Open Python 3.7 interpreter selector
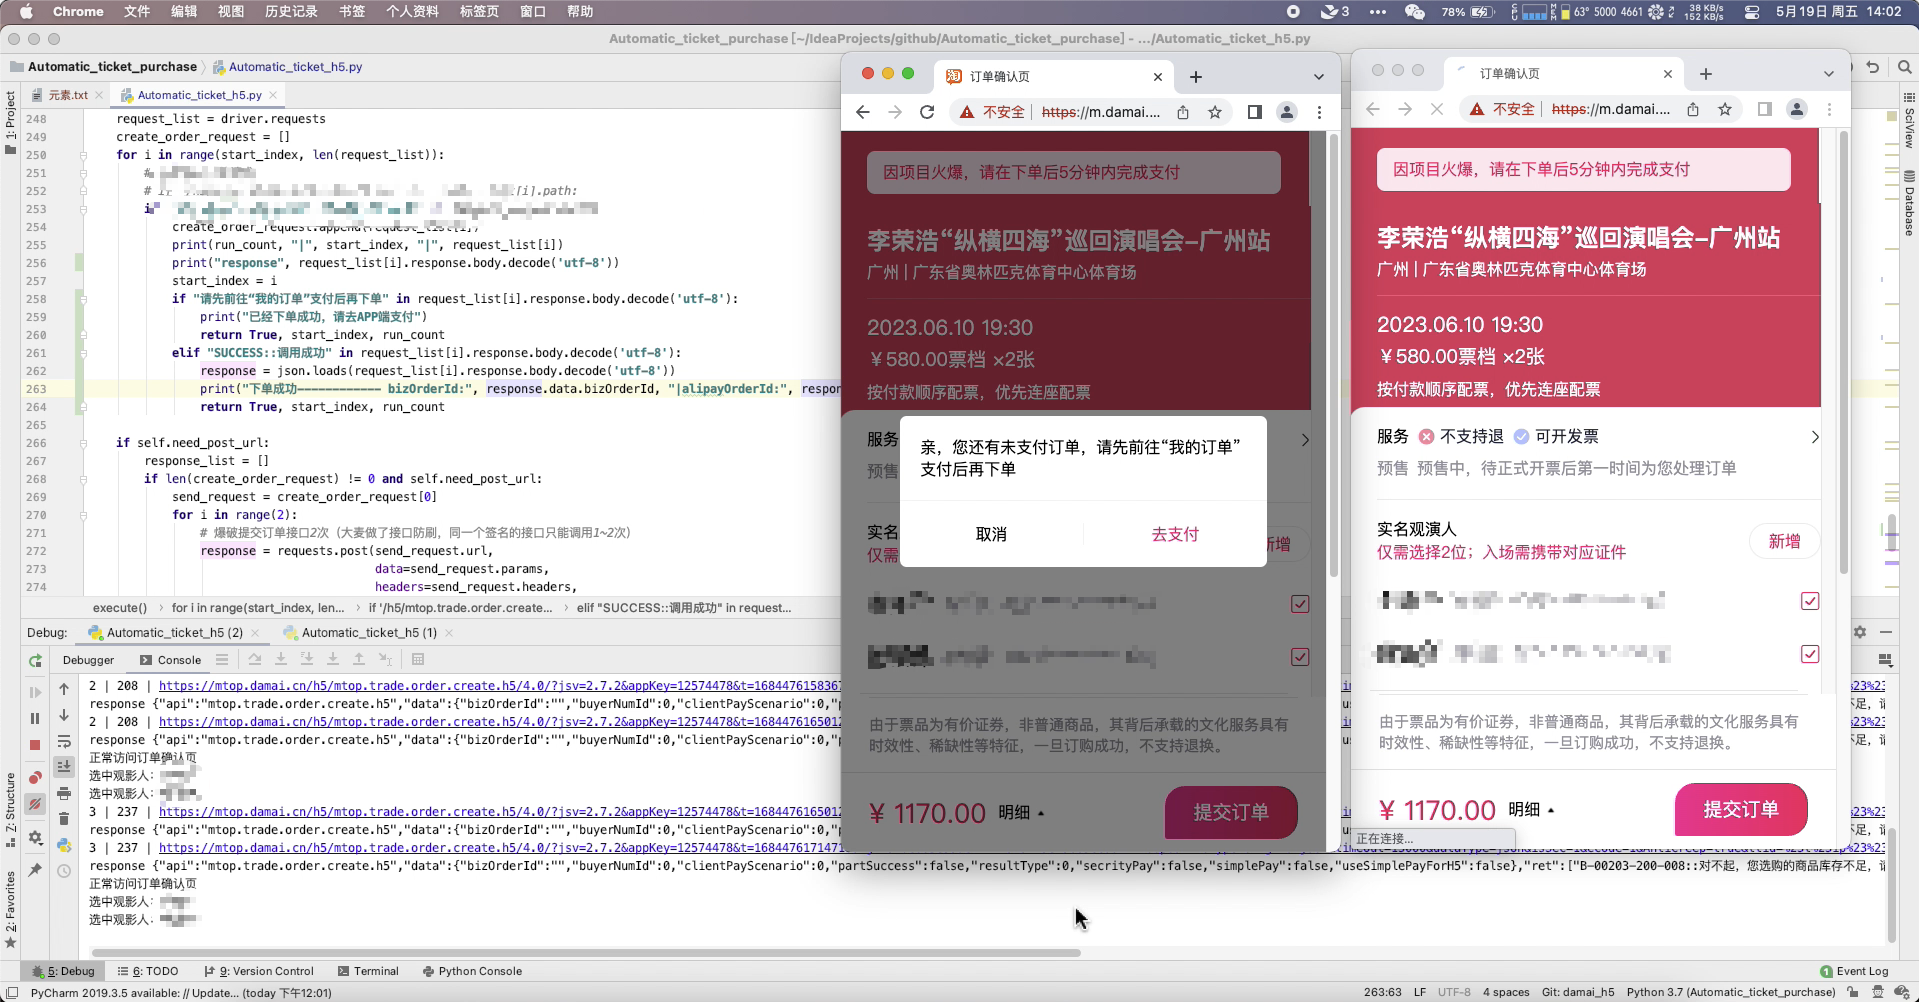The image size is (1919, 1002). (x=1730, y=992)
